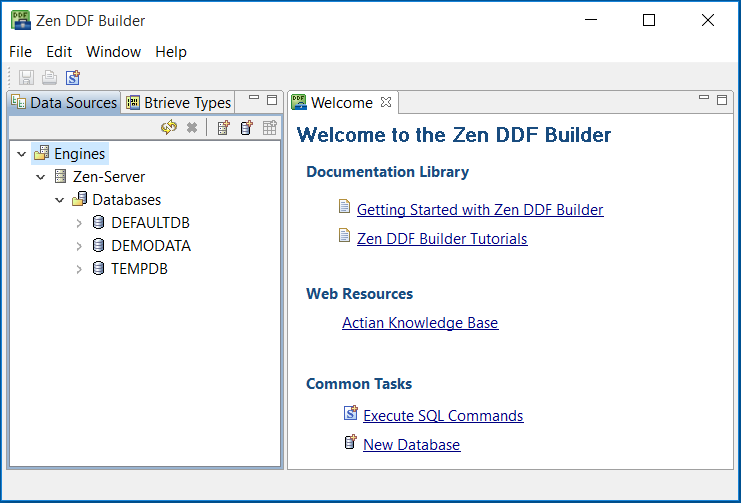This screenshot has width=741, height=503.
Task: Expand the DEMODATA database
Action: pyautogui.click(x=79, y=246)
